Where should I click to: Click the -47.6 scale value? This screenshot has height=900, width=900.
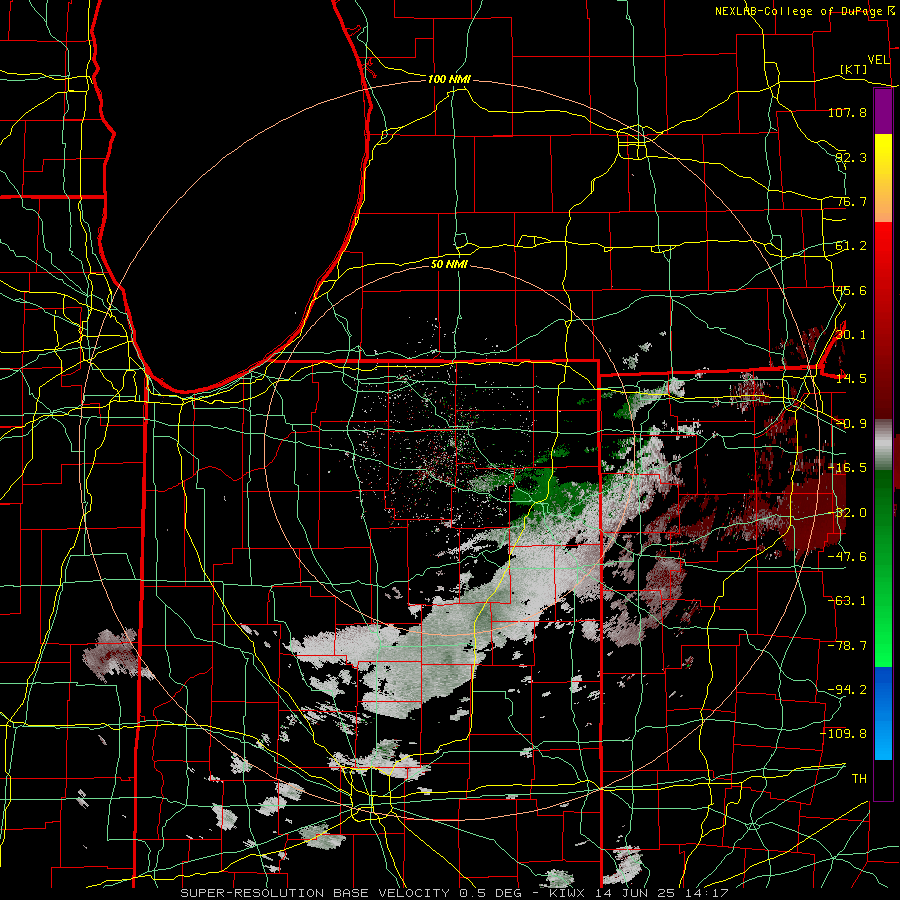pyautogui.click(x=847, y=557)
